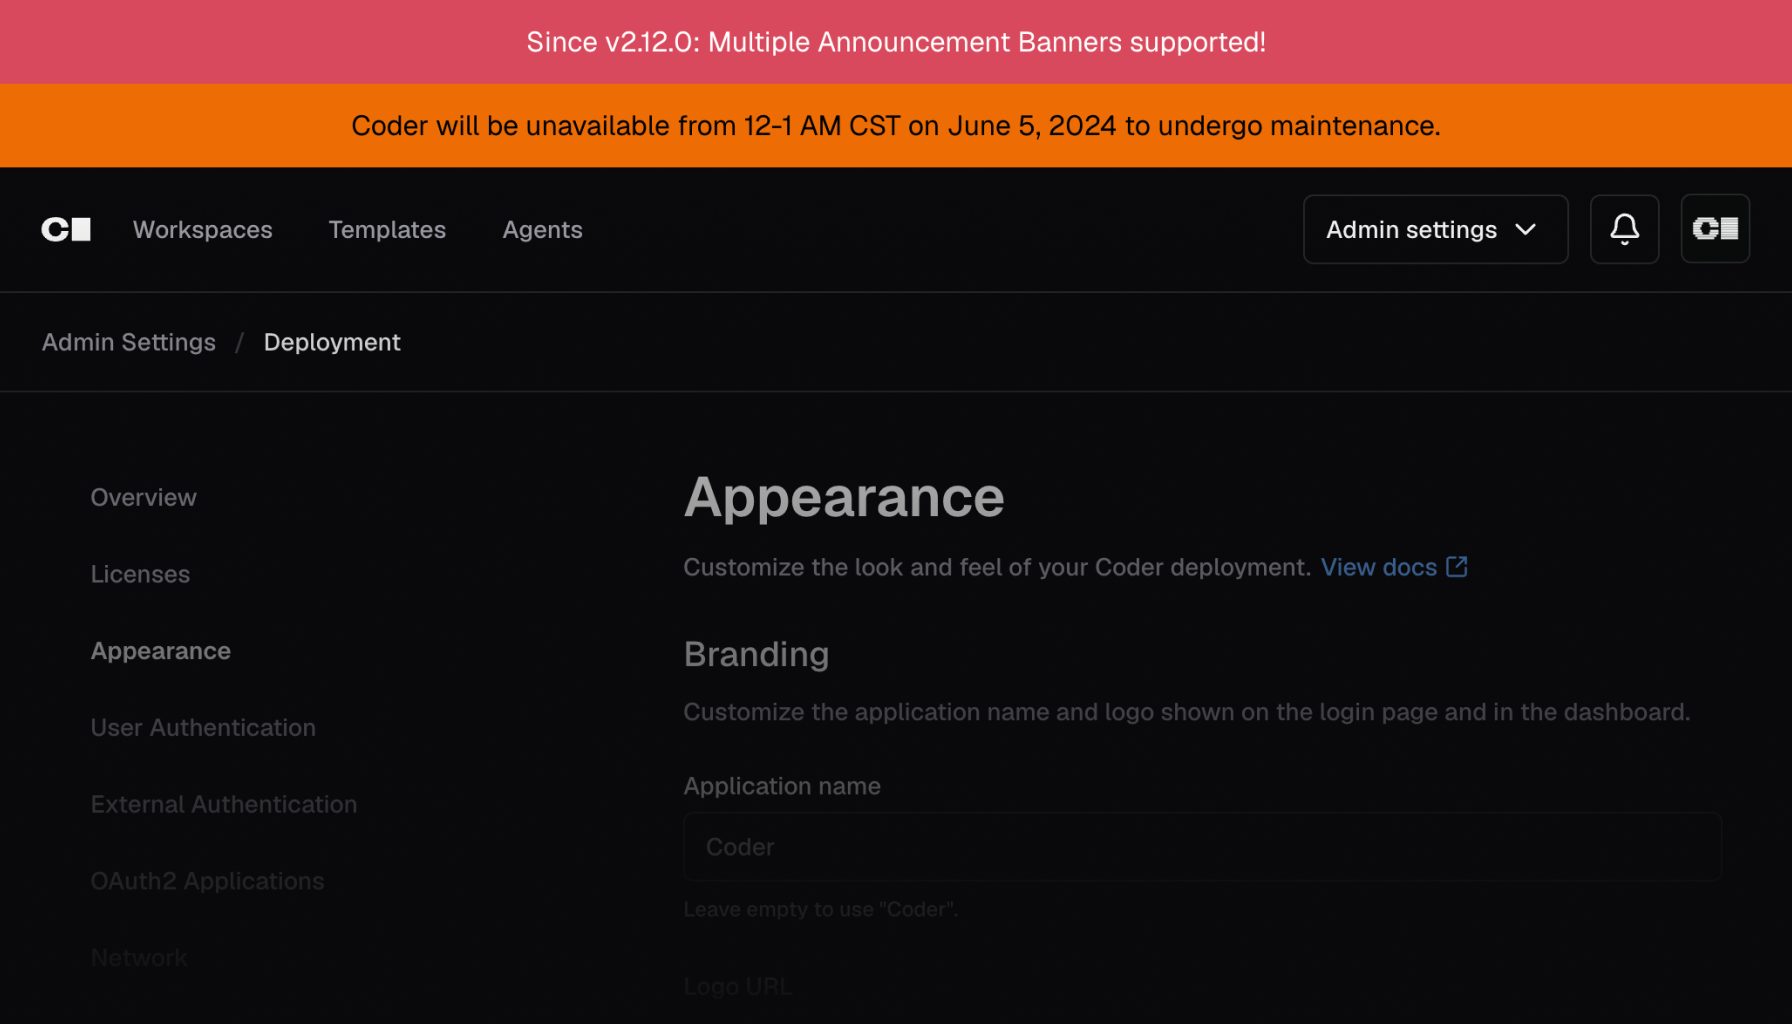Click the Admin Settings breadcrumb
1792x1024 pixels.
129,342
